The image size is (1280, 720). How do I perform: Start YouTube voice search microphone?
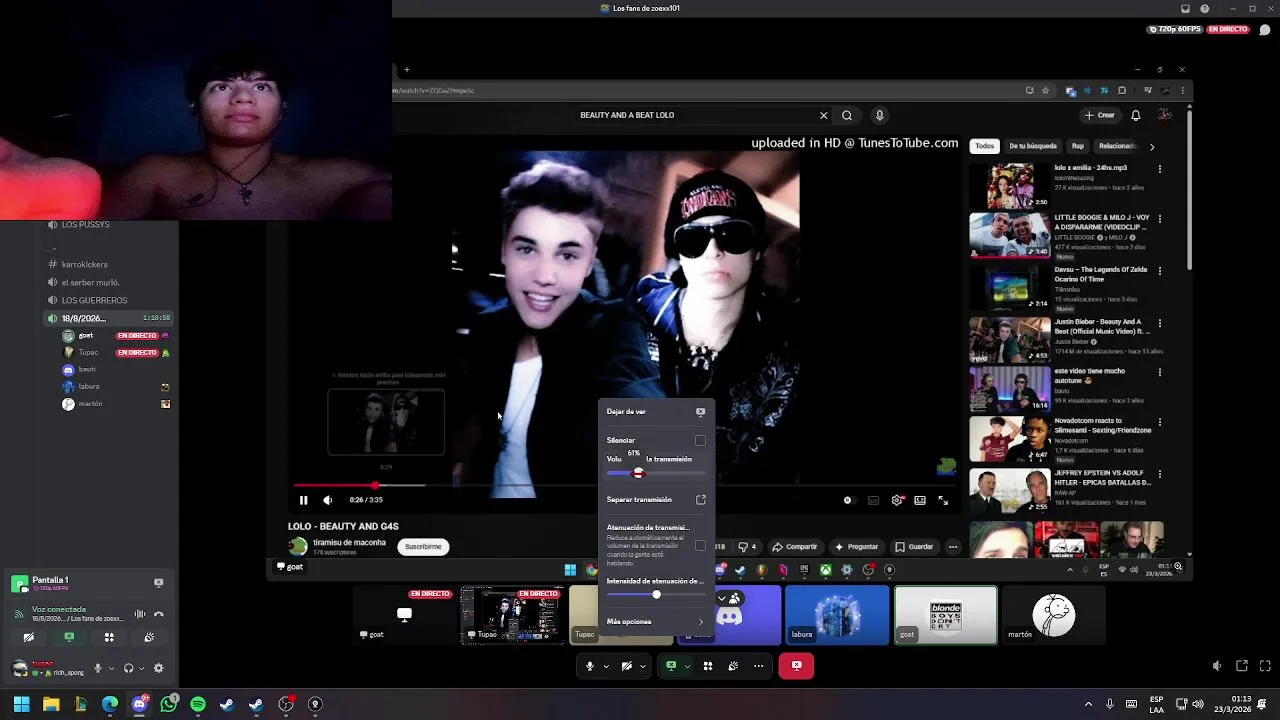click(880, 115)
